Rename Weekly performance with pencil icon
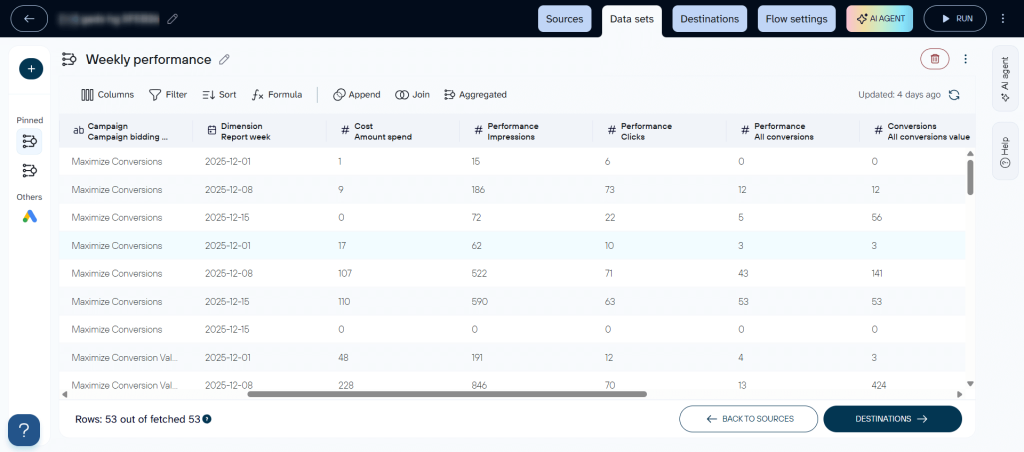This screenshot has height=452, width=1024. (x=224, y=59)
